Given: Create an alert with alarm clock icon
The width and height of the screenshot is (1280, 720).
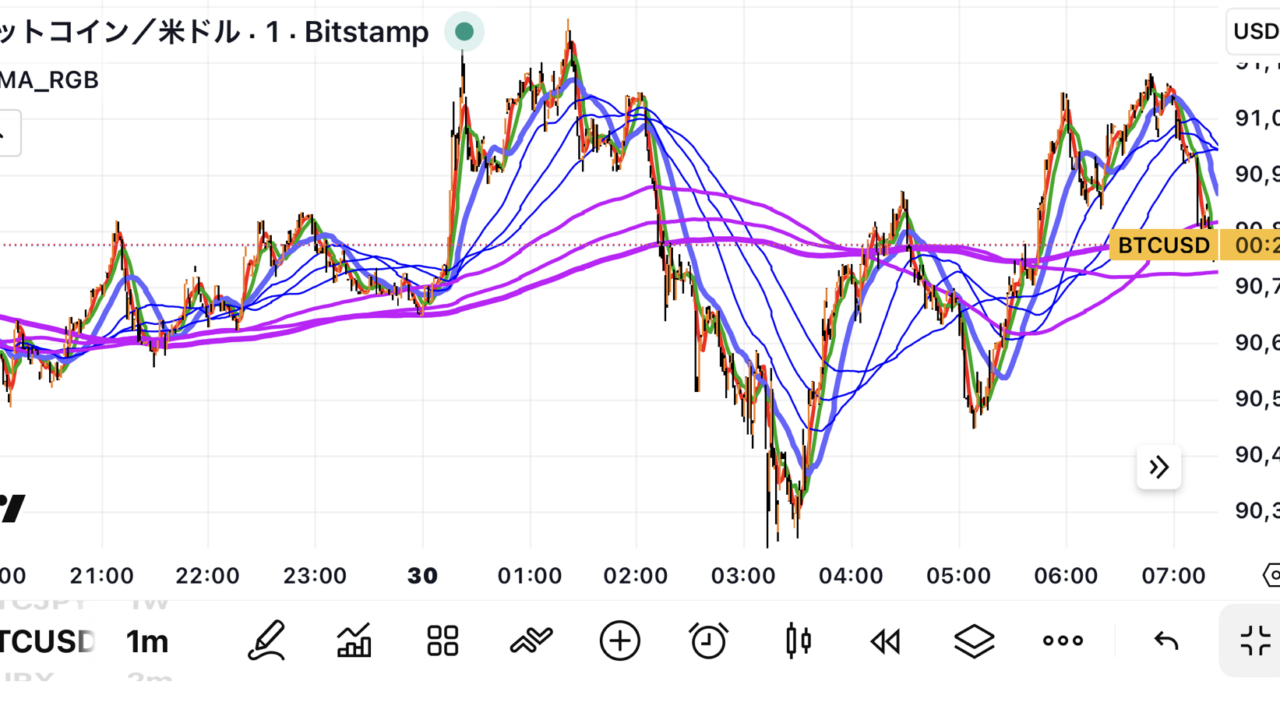Looking at the screenshot, I should point(708,641).
